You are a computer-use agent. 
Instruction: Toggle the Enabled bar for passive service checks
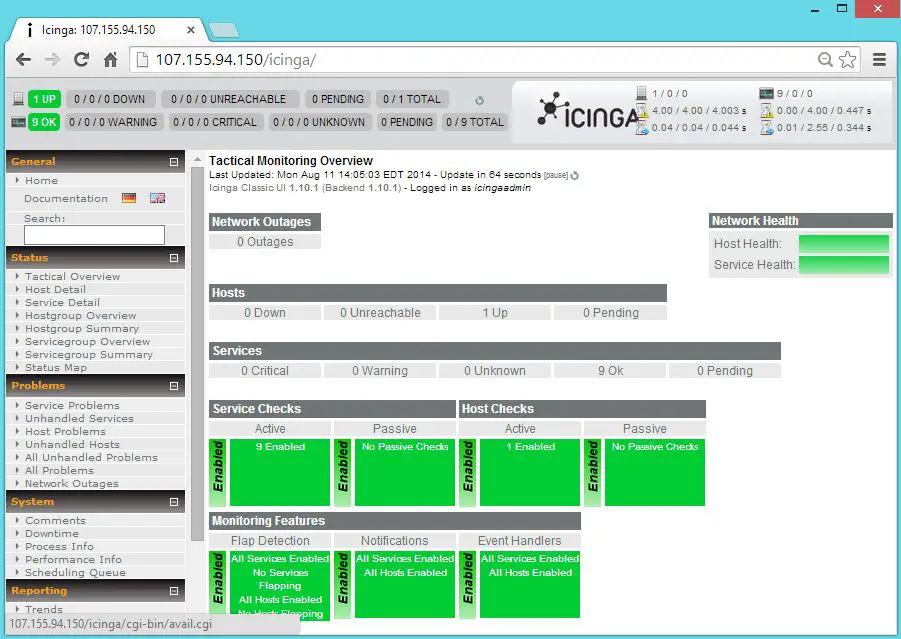tap(342, 472)
